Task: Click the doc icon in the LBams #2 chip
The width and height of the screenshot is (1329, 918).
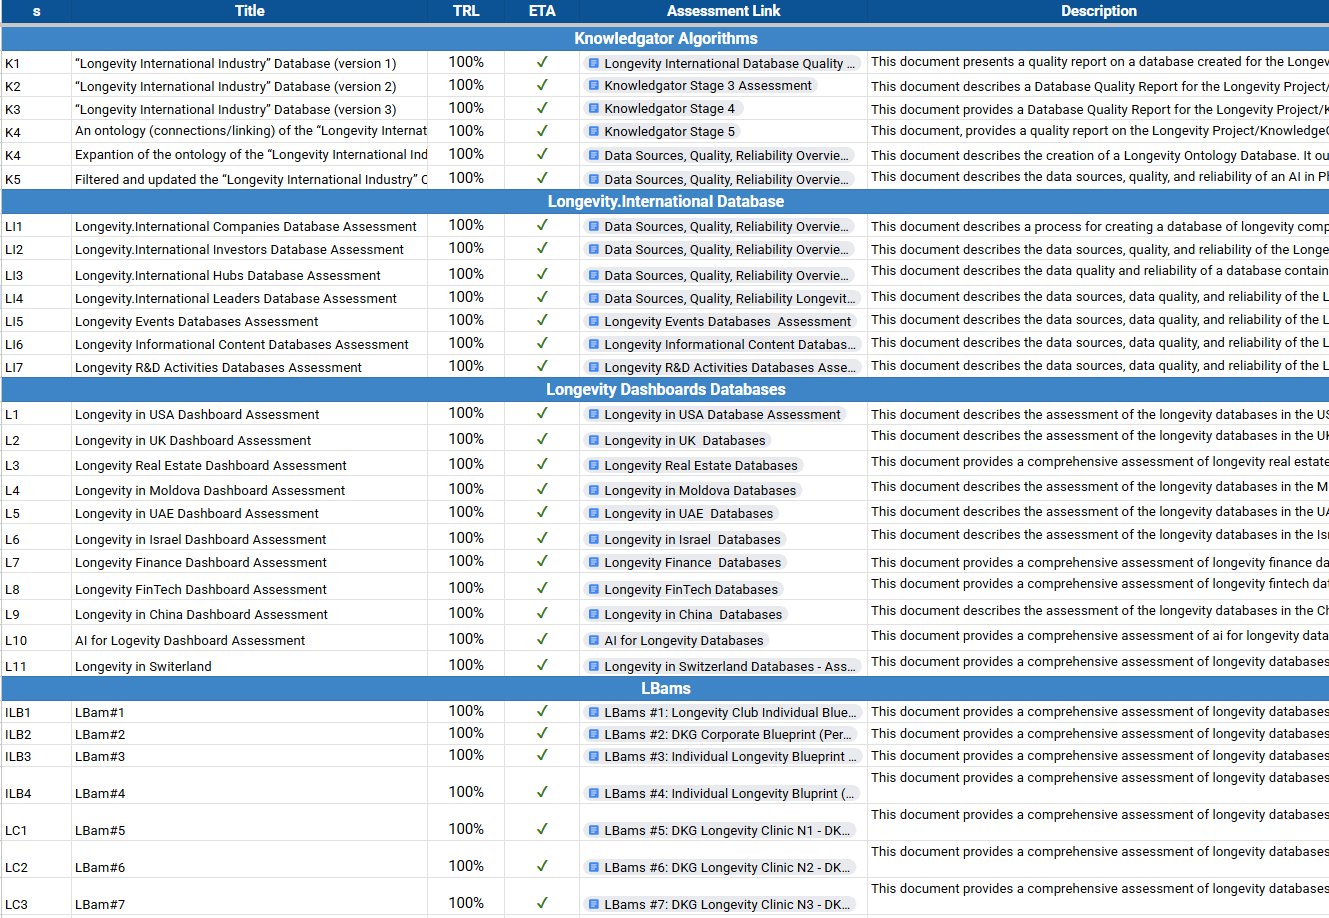Action: pos(594,734)
